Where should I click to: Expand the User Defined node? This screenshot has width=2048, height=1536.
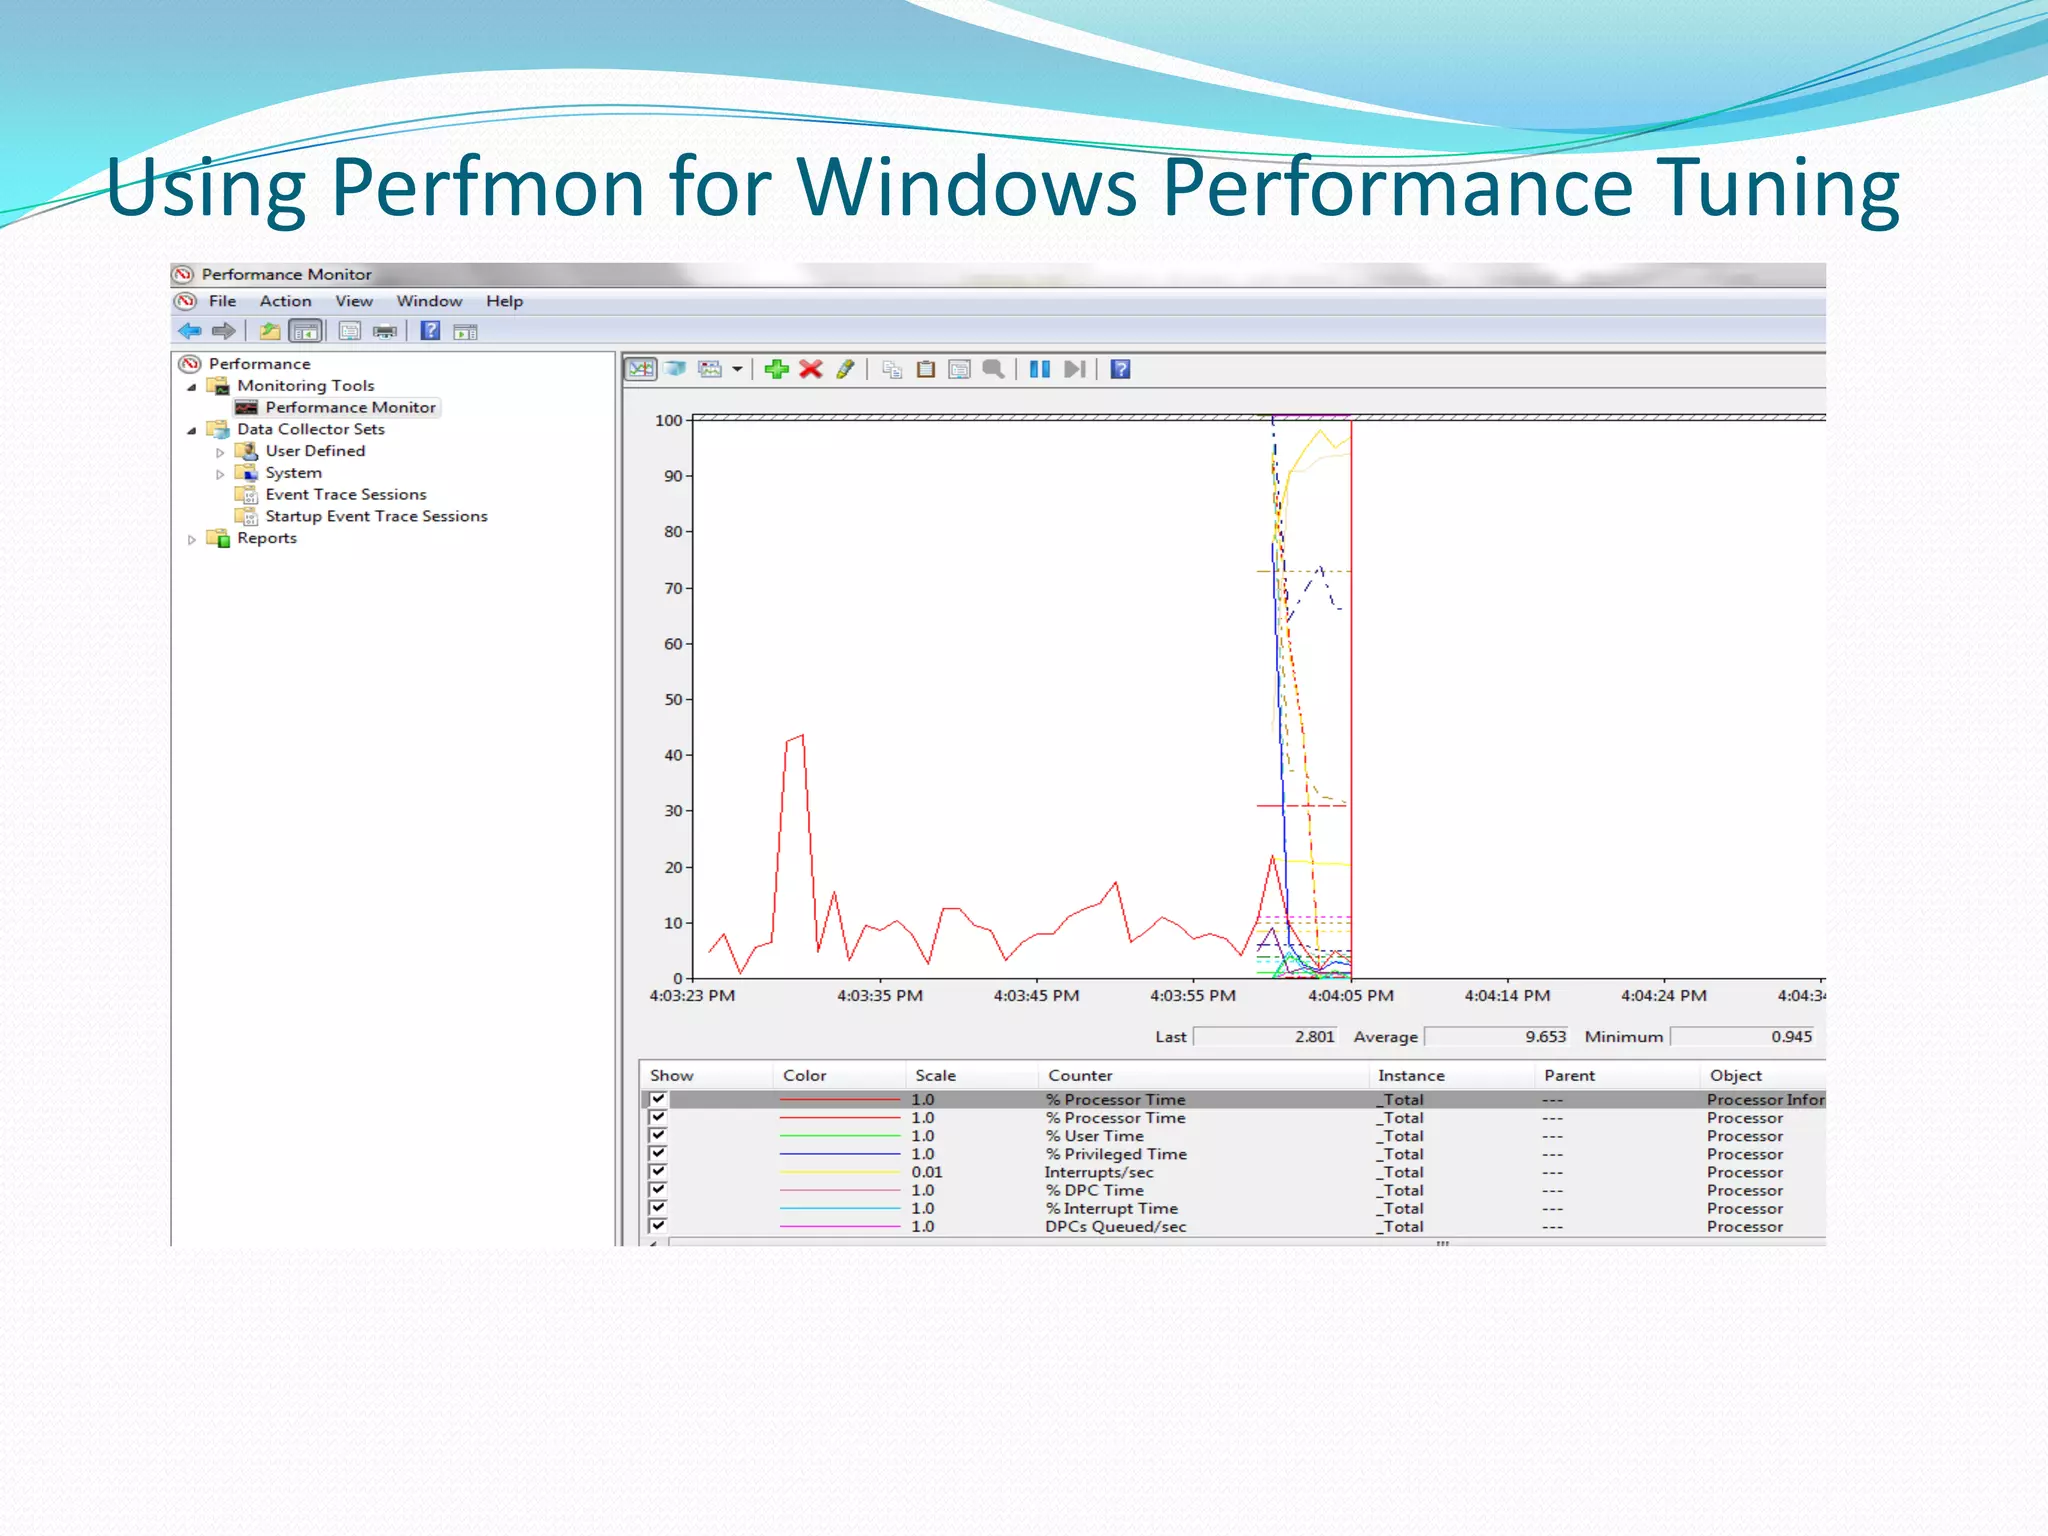pyautogui.click(x=220, y=452)
